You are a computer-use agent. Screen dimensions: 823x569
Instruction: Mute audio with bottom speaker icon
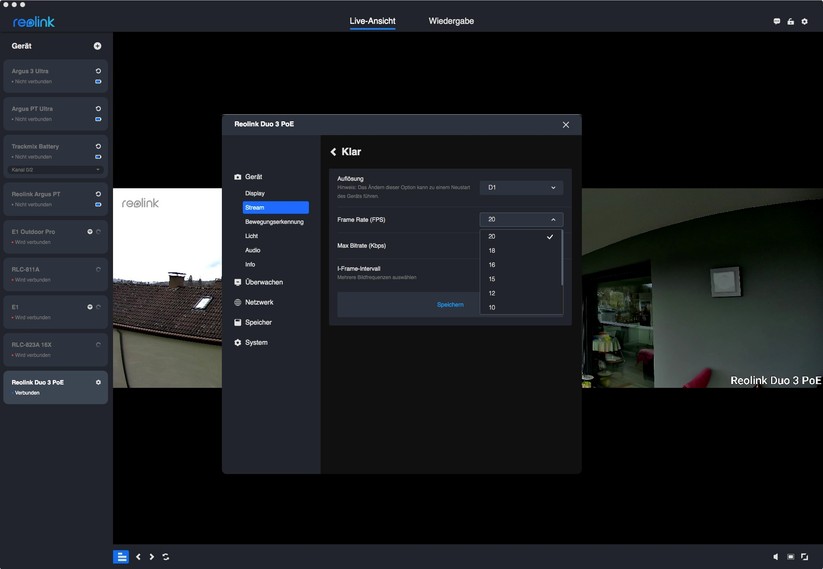776,557
